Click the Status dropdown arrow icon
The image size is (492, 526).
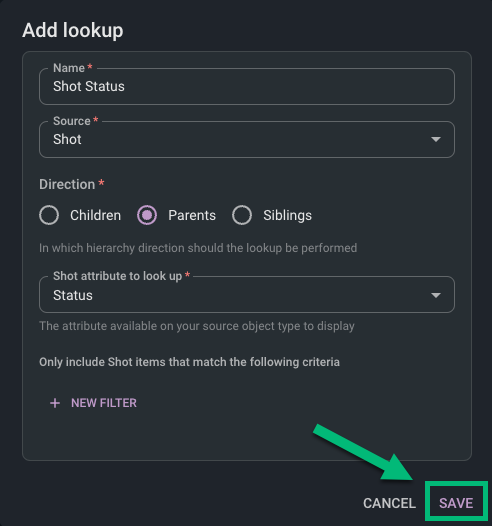pyautogui.click(x=436, y=296)
